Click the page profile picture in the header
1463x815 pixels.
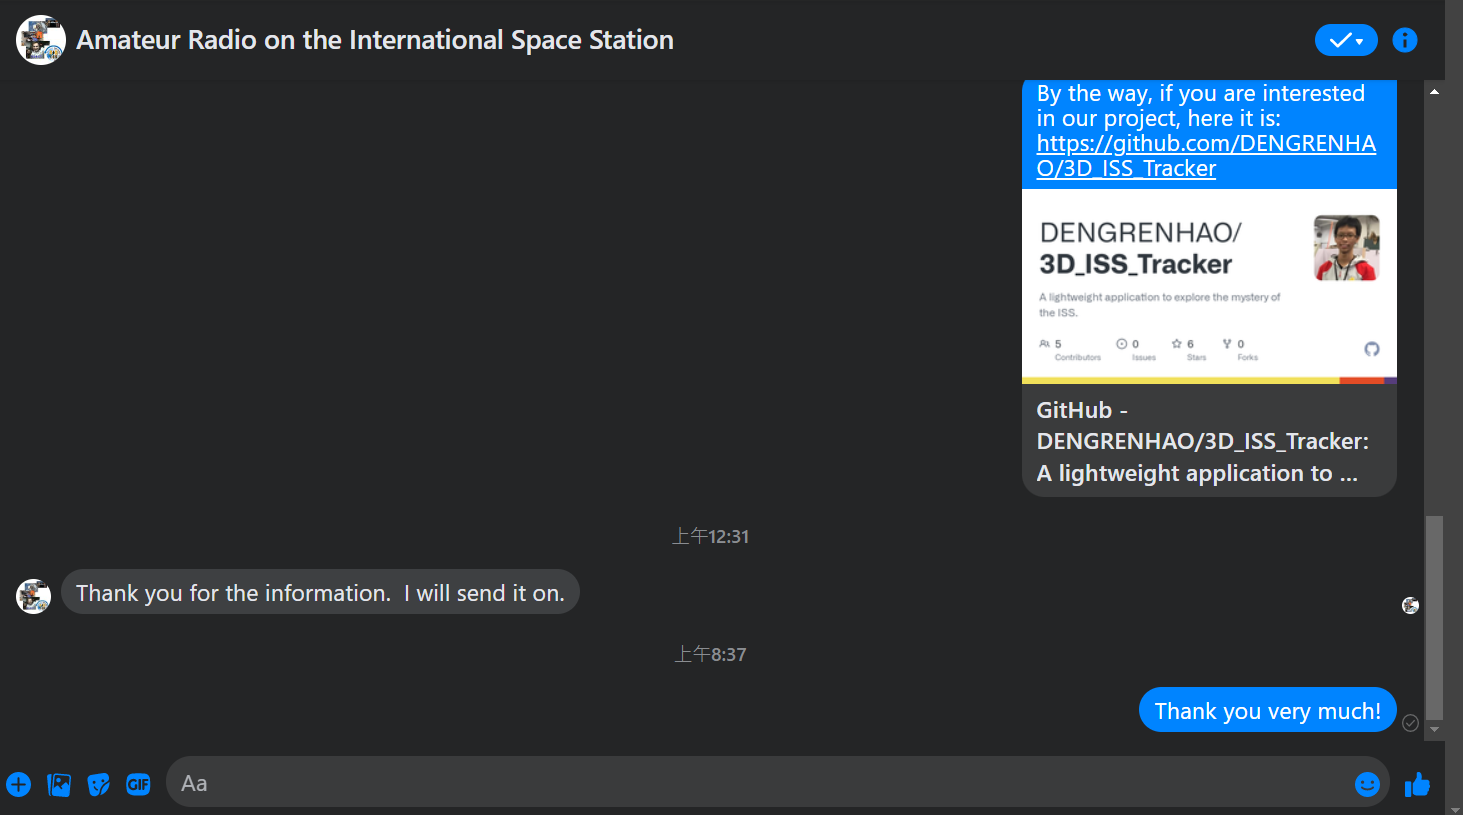[40, 40]
